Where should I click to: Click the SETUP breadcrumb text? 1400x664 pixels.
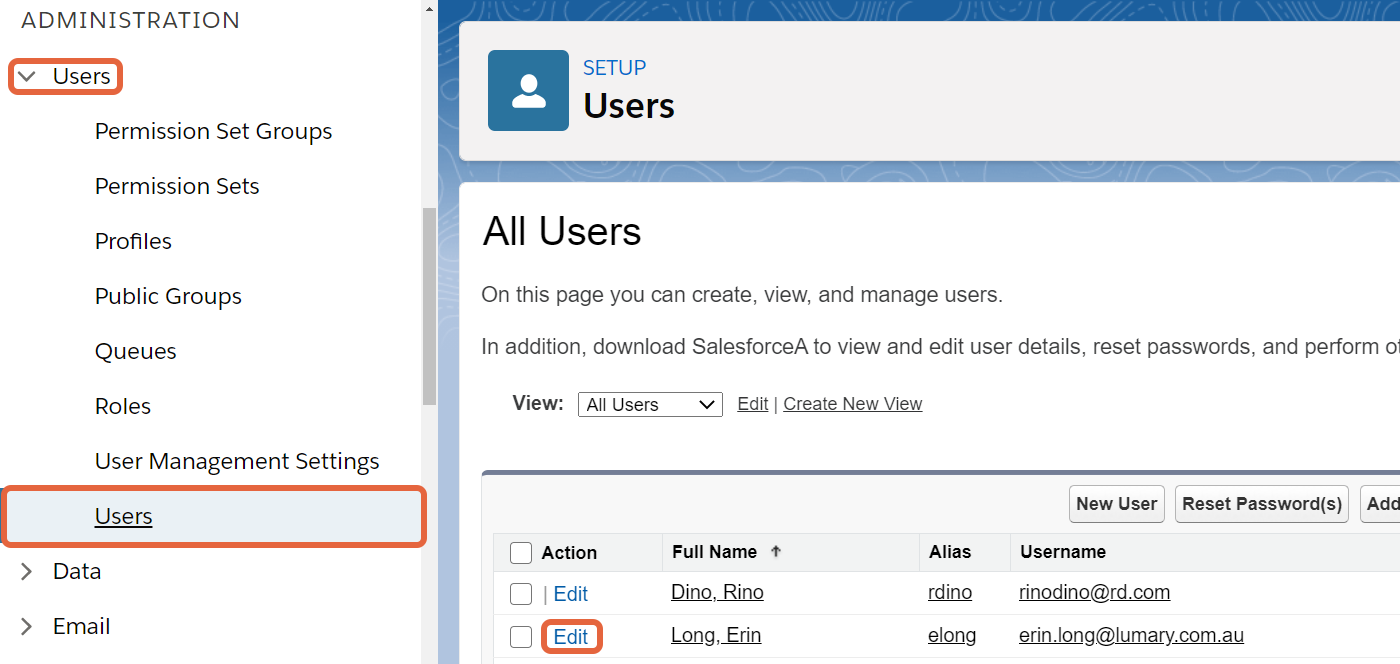[x=614, y=68]
